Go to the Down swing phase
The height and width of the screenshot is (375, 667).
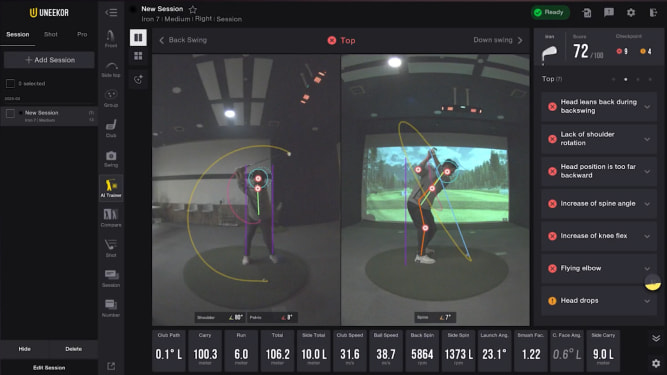pos(498,40)
